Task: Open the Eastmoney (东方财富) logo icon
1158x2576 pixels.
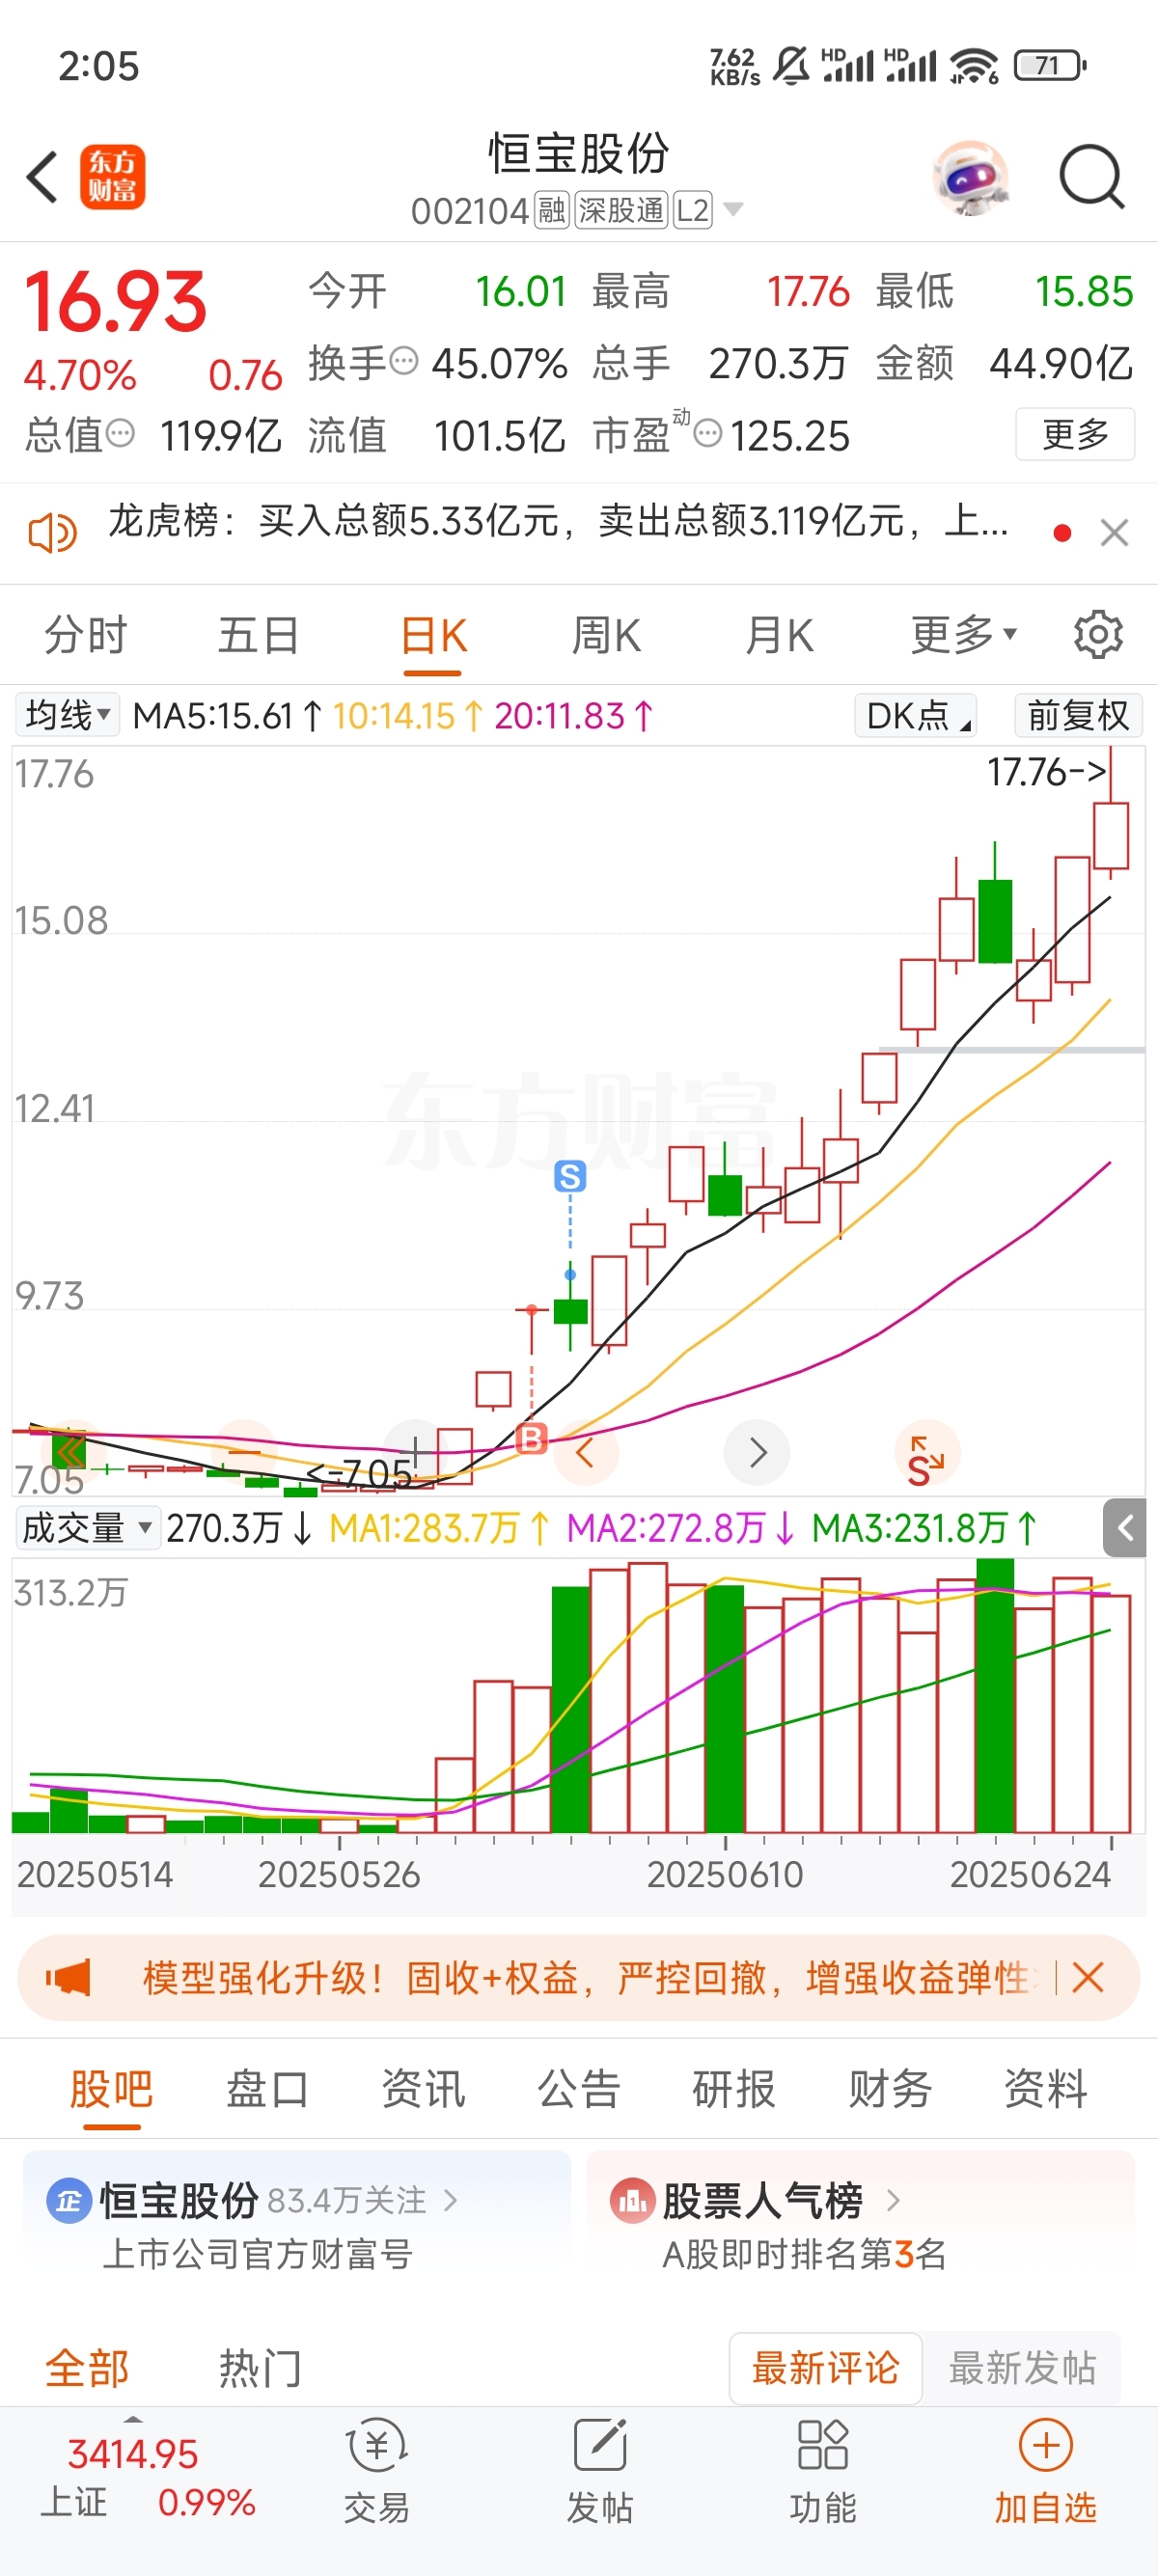Action: click(x=112, y=177)
